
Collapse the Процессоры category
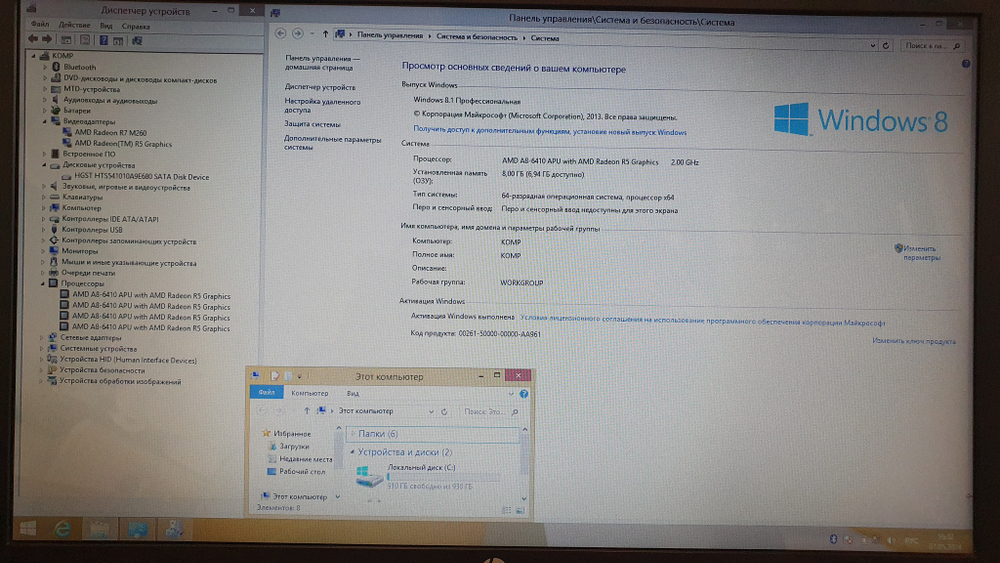click(43, 284)
